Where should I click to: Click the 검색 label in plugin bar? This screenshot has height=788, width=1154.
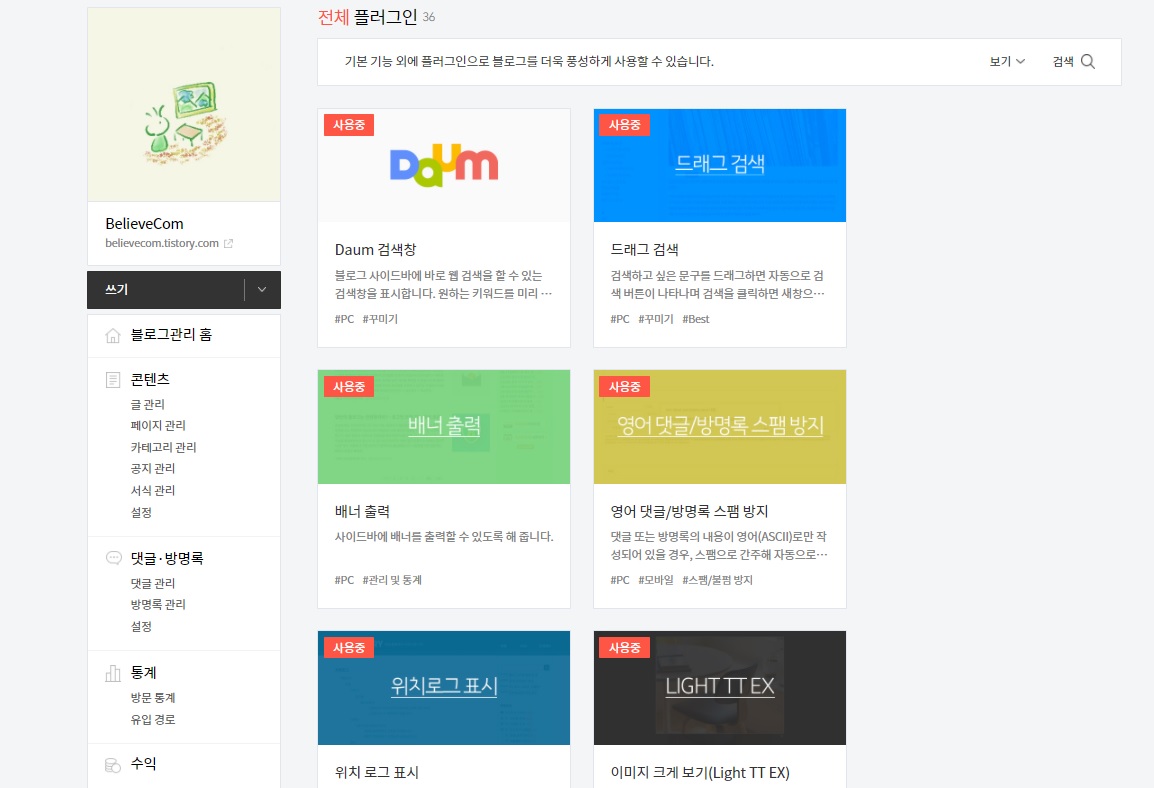(1063, 62)
